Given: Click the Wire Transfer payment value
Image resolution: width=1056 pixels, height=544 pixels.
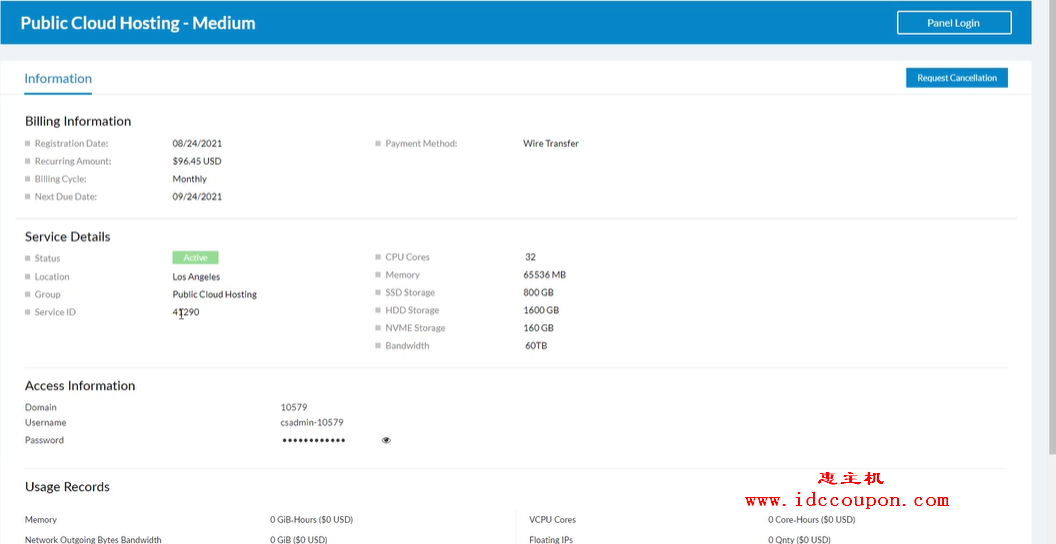Looking at the screenshot, I should click(550, 144).
